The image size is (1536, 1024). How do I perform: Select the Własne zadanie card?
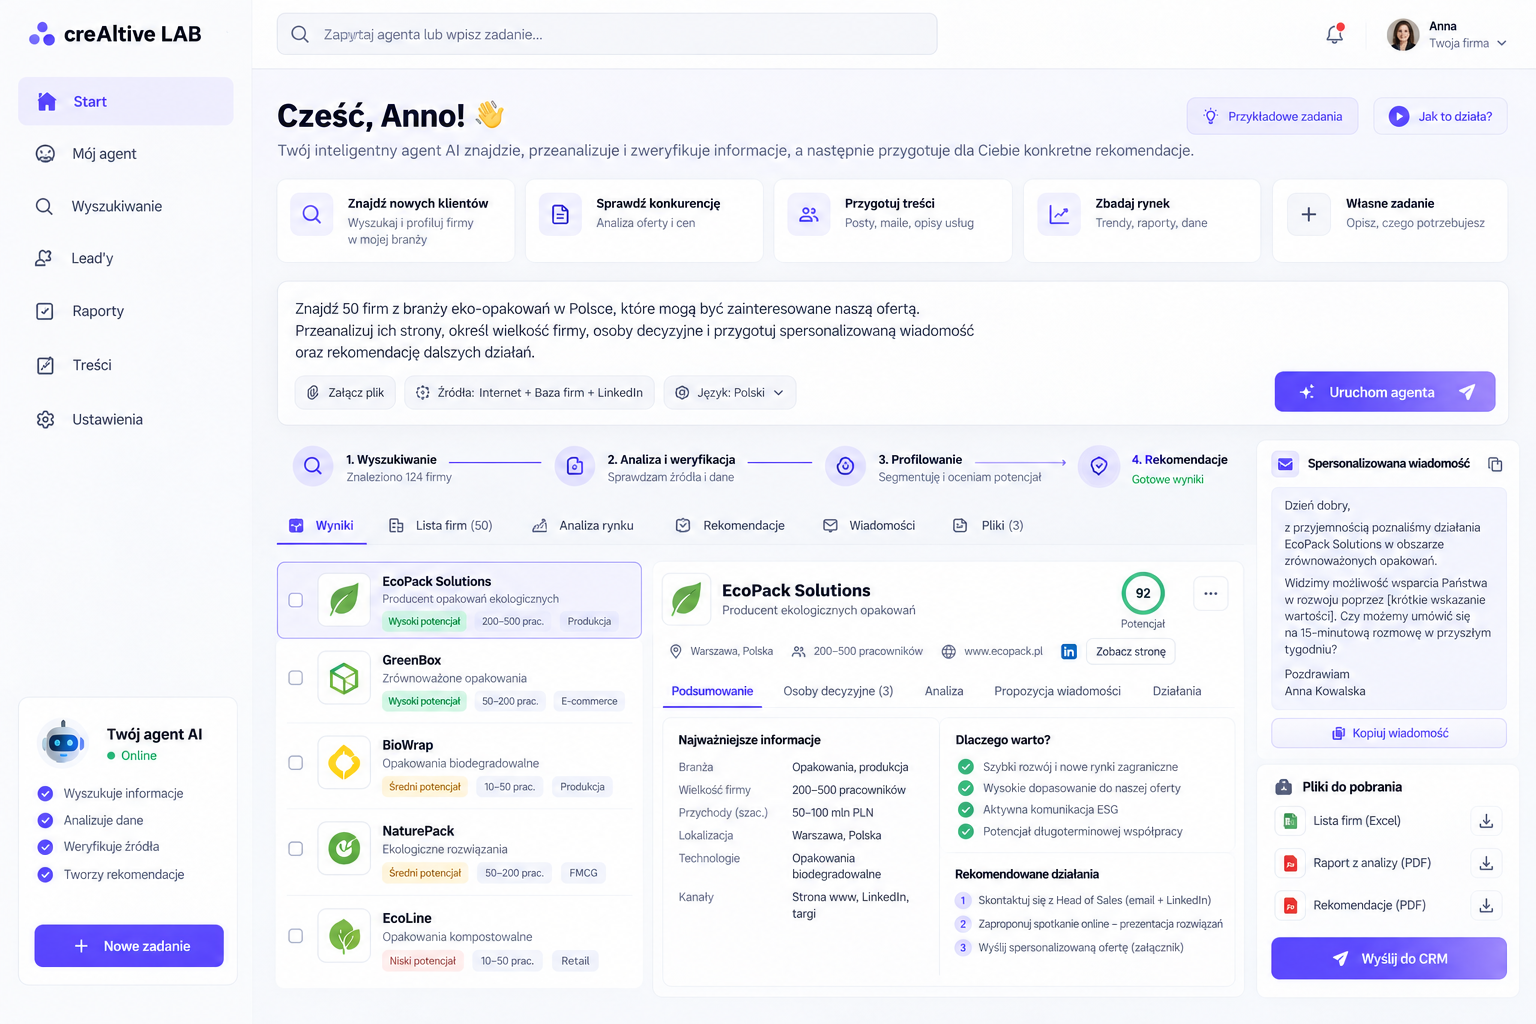1390,221
